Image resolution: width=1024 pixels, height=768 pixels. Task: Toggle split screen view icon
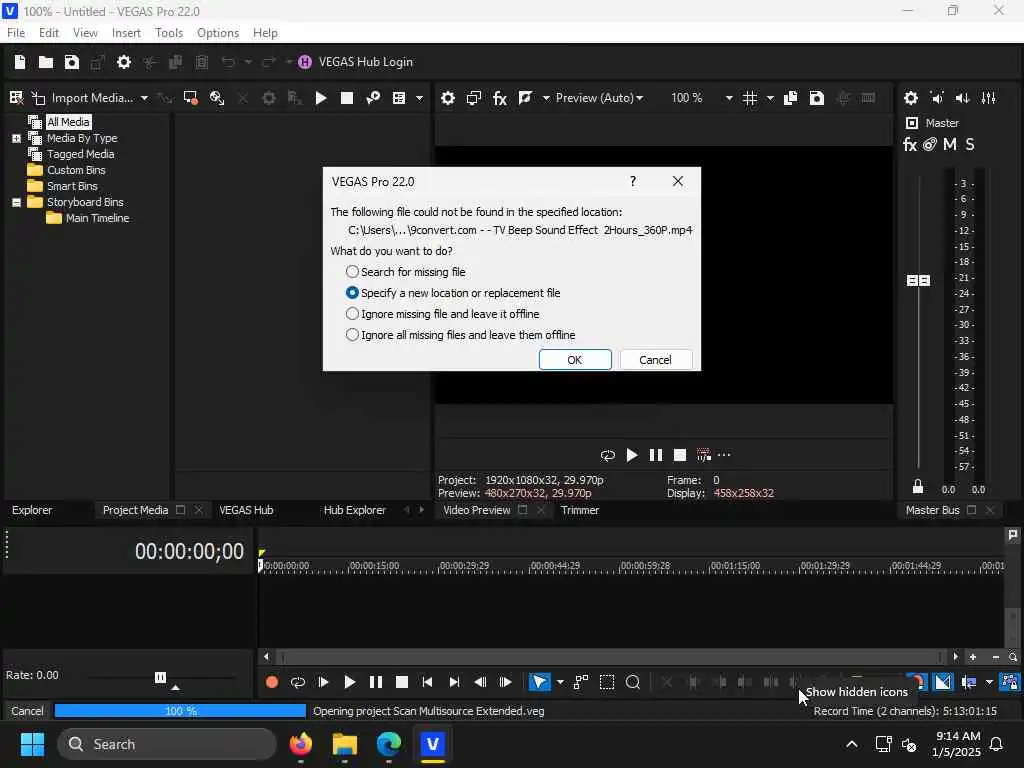pos(525,98)
